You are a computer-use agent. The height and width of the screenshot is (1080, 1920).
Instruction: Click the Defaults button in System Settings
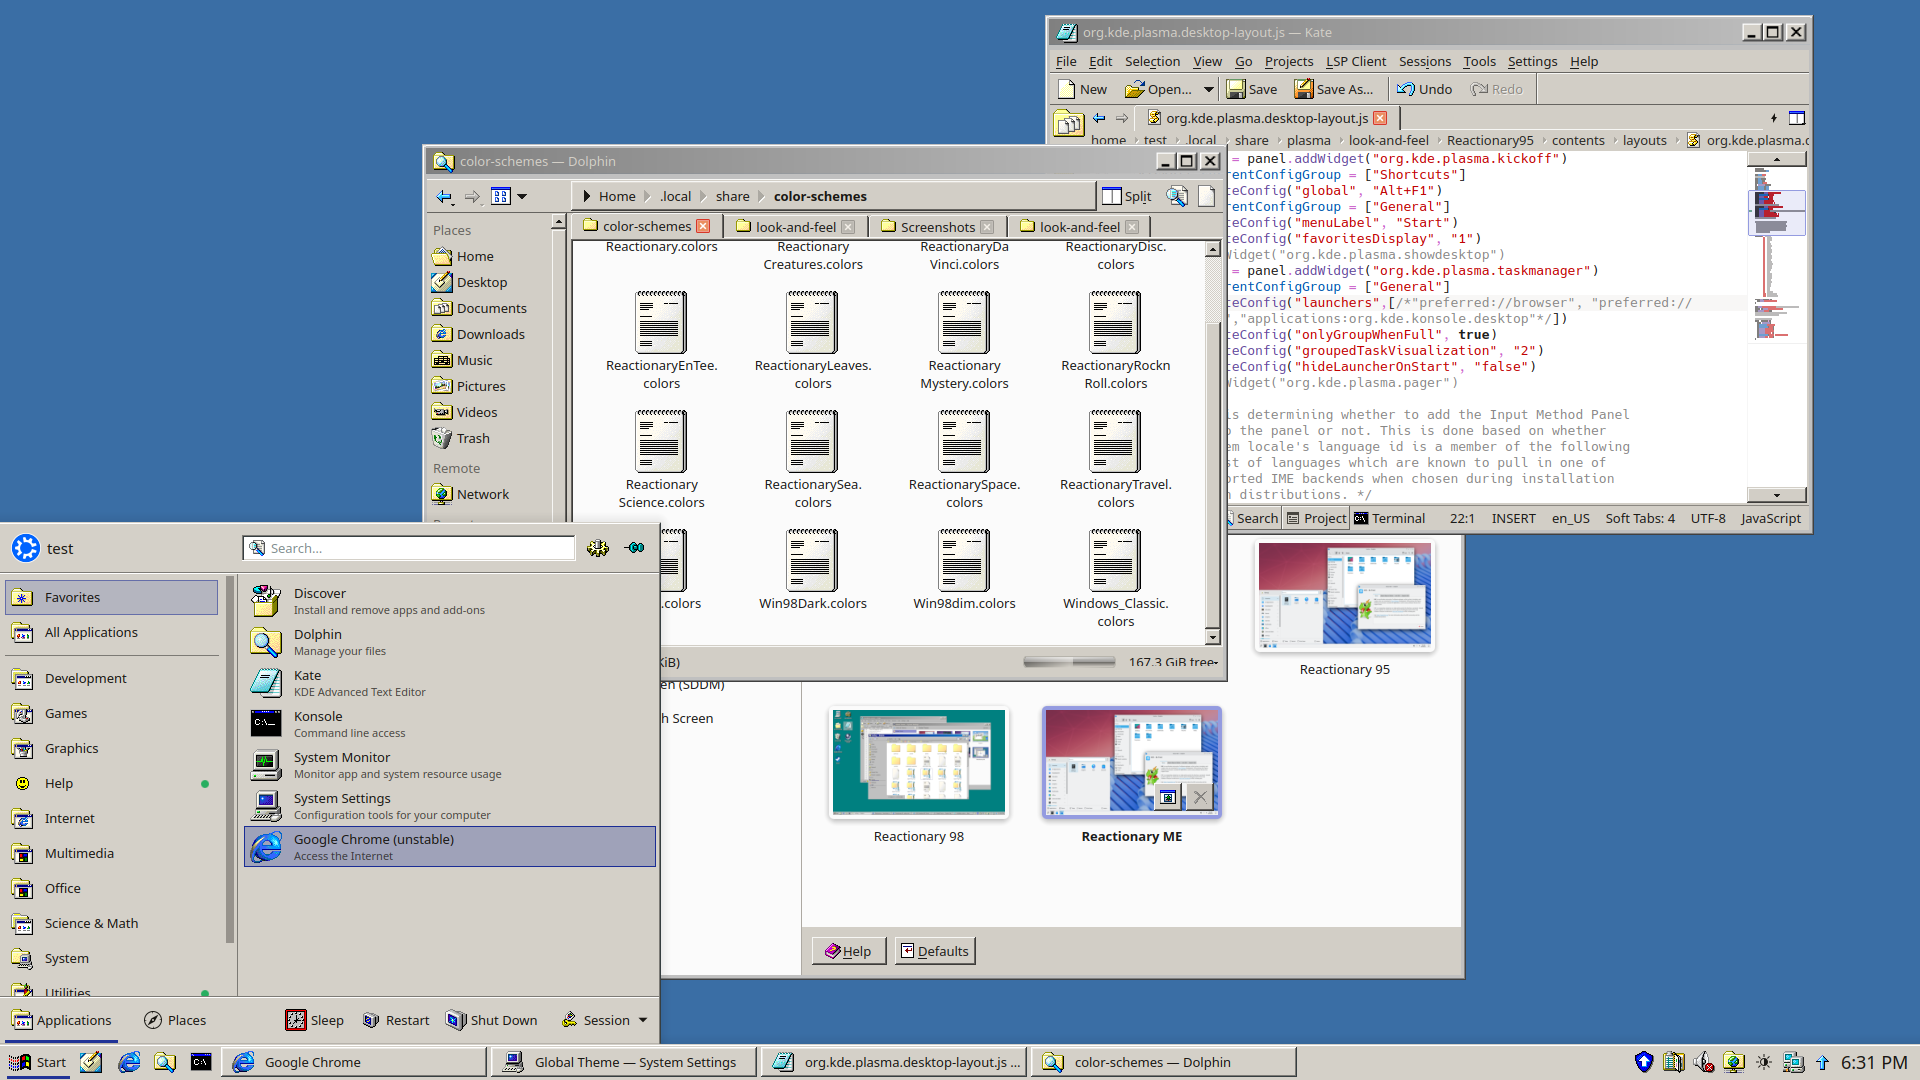(x=934, y=951)
